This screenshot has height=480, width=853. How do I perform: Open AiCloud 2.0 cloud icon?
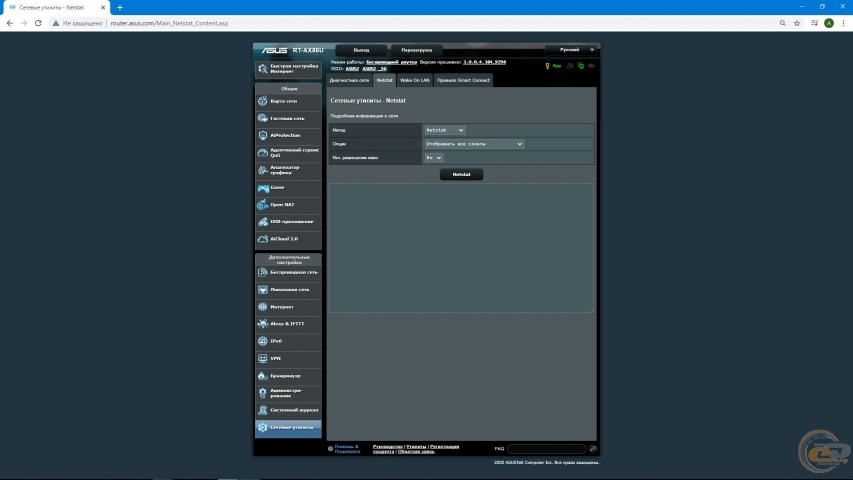pos(263,239)
